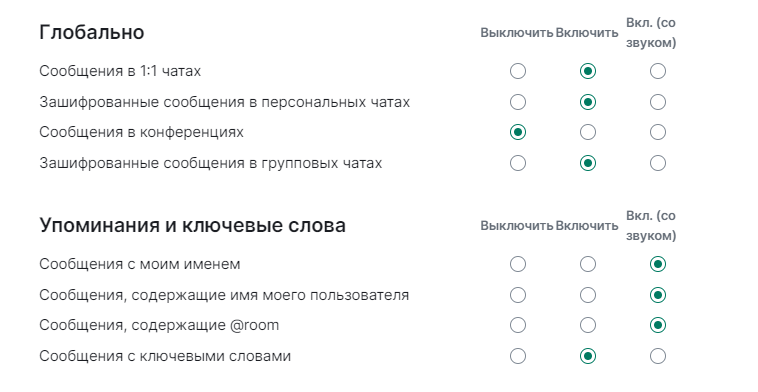This screenshot has height=392, width=758.
Task: Turn off messages containing @room
Action: click(518, 325)
